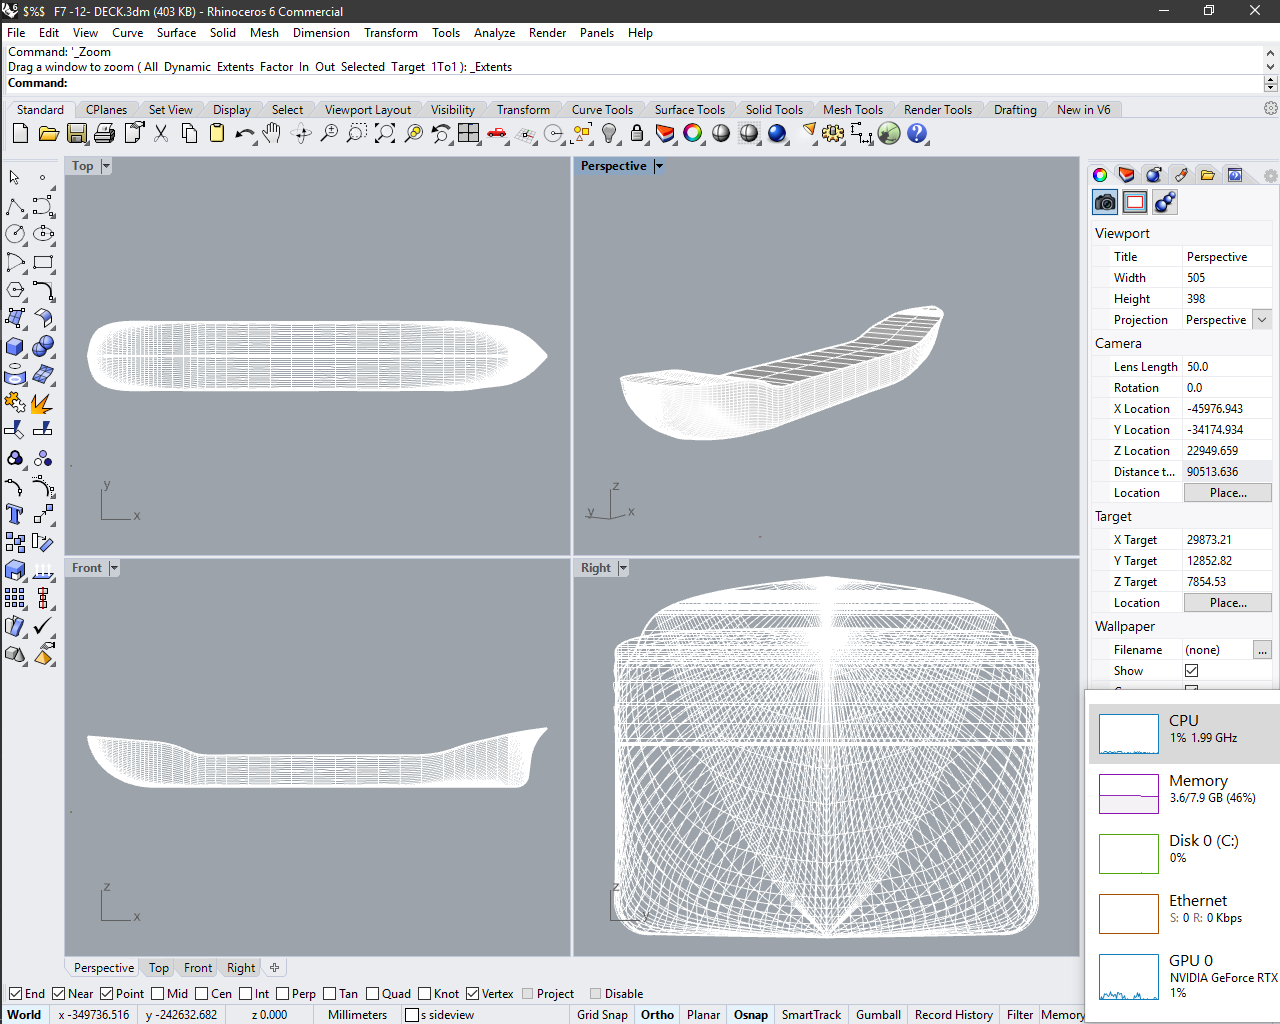Click the Undo arrow icon
The width and height of the screenshot is (1280, 1024).
[244, 133]
